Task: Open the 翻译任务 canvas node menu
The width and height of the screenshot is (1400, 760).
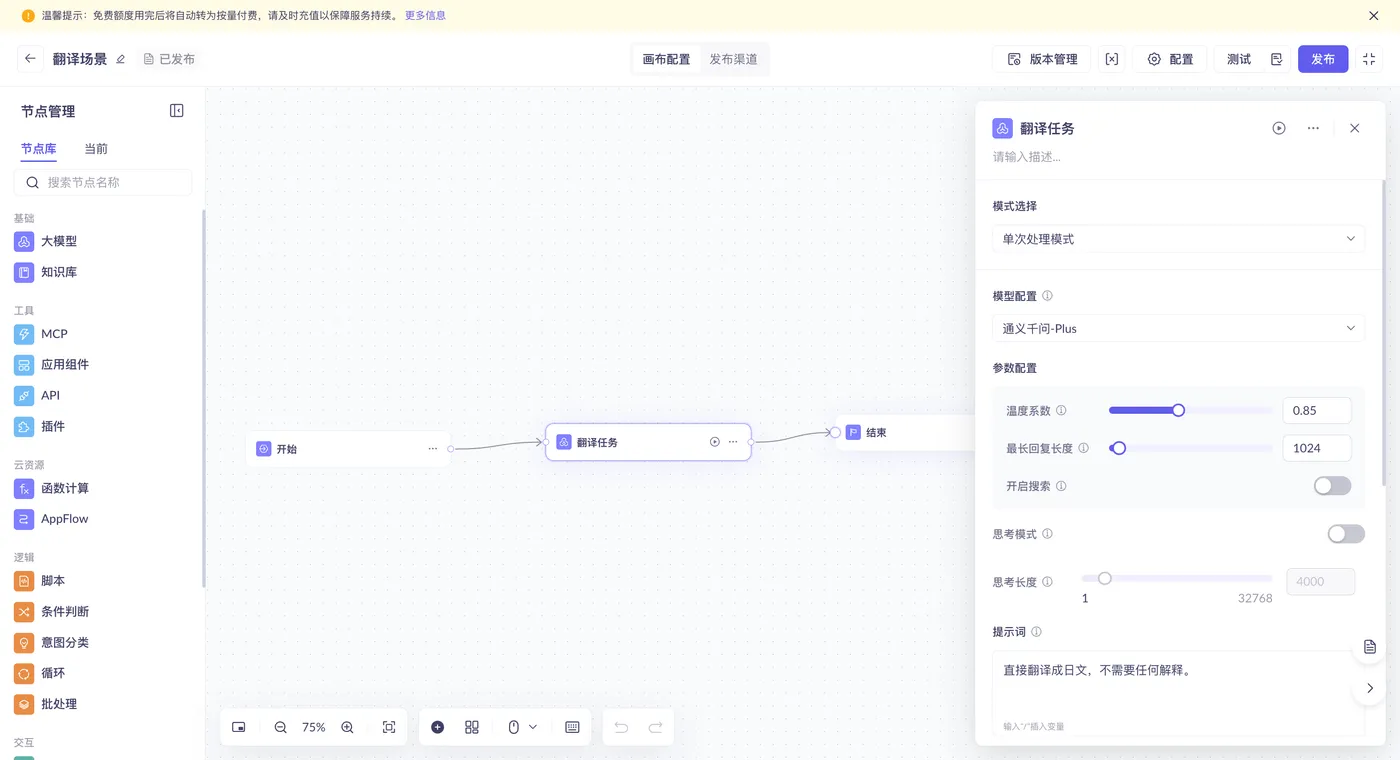Action: [x=733, y=442]
